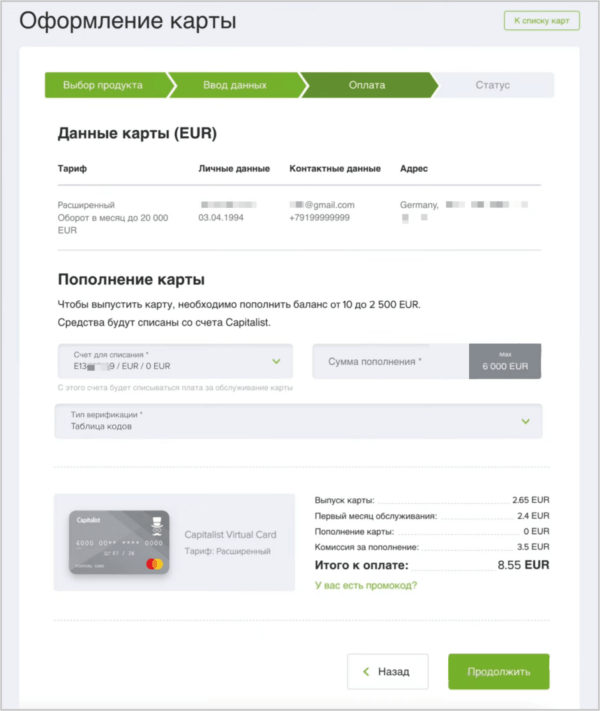Click the 'Расширенный' tariff name in the table
The width and height of the screenshot is (600, 711).
(x=86, y=205)
